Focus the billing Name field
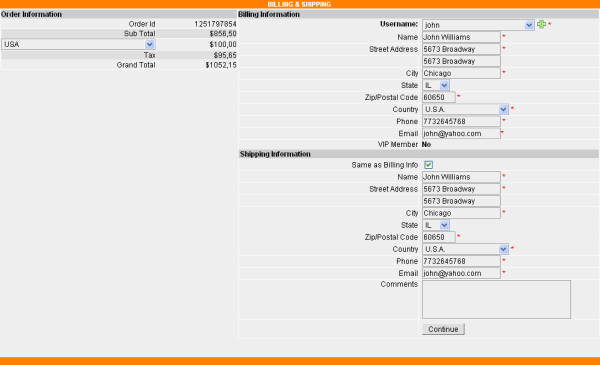The height and width of the screenshot is (365, 600). (461, 37)
